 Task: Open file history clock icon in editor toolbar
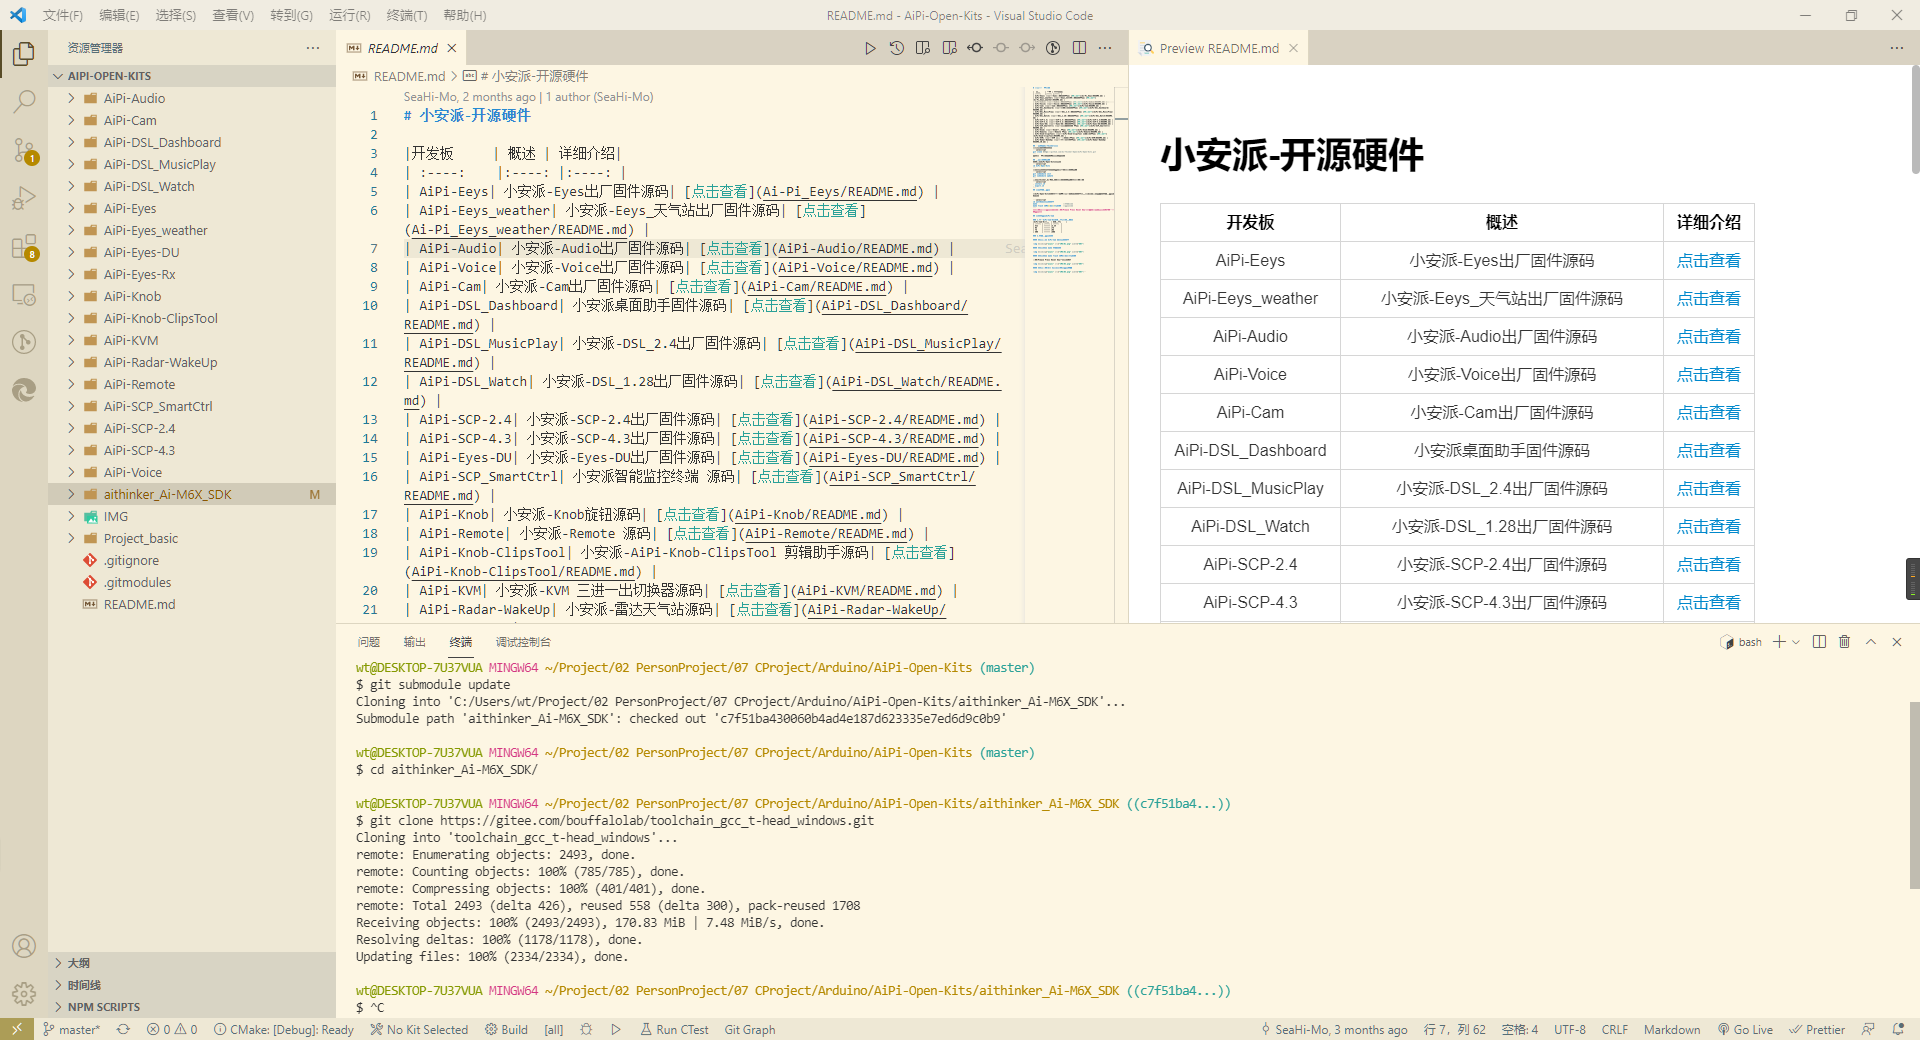click(x=896, y=48)
